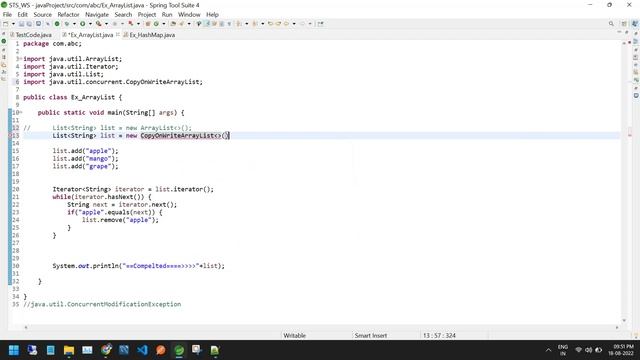The height and width of the screenshot is (360, 640).
Task: Click the Smart Insert status field
Action: [371, 336]
